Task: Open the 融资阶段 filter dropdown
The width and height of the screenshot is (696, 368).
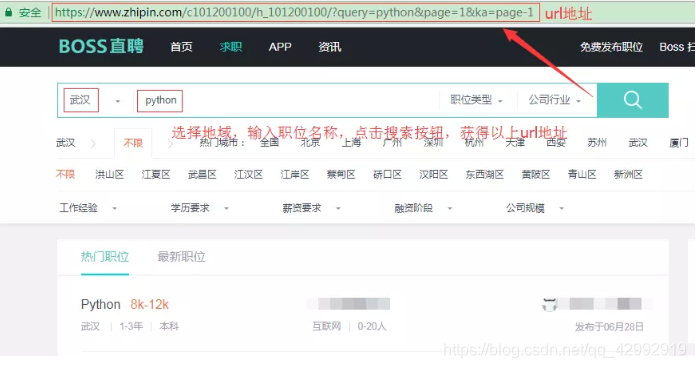Action: [423, 208]
